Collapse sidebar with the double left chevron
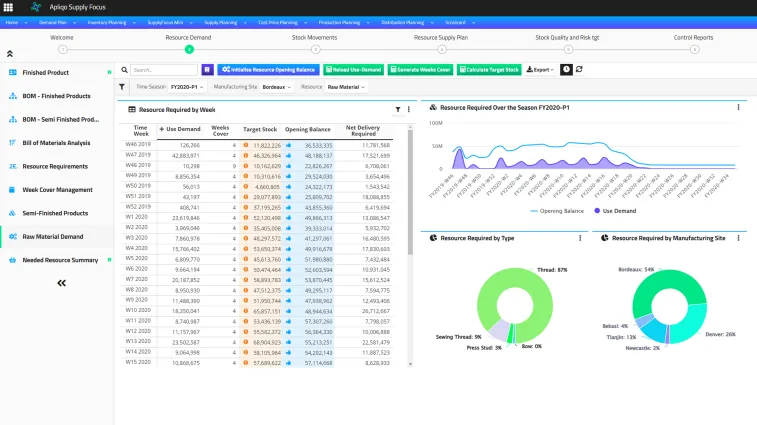Image resolution: width=757 pixels, height=425 pixels. (x=61, y=283)
